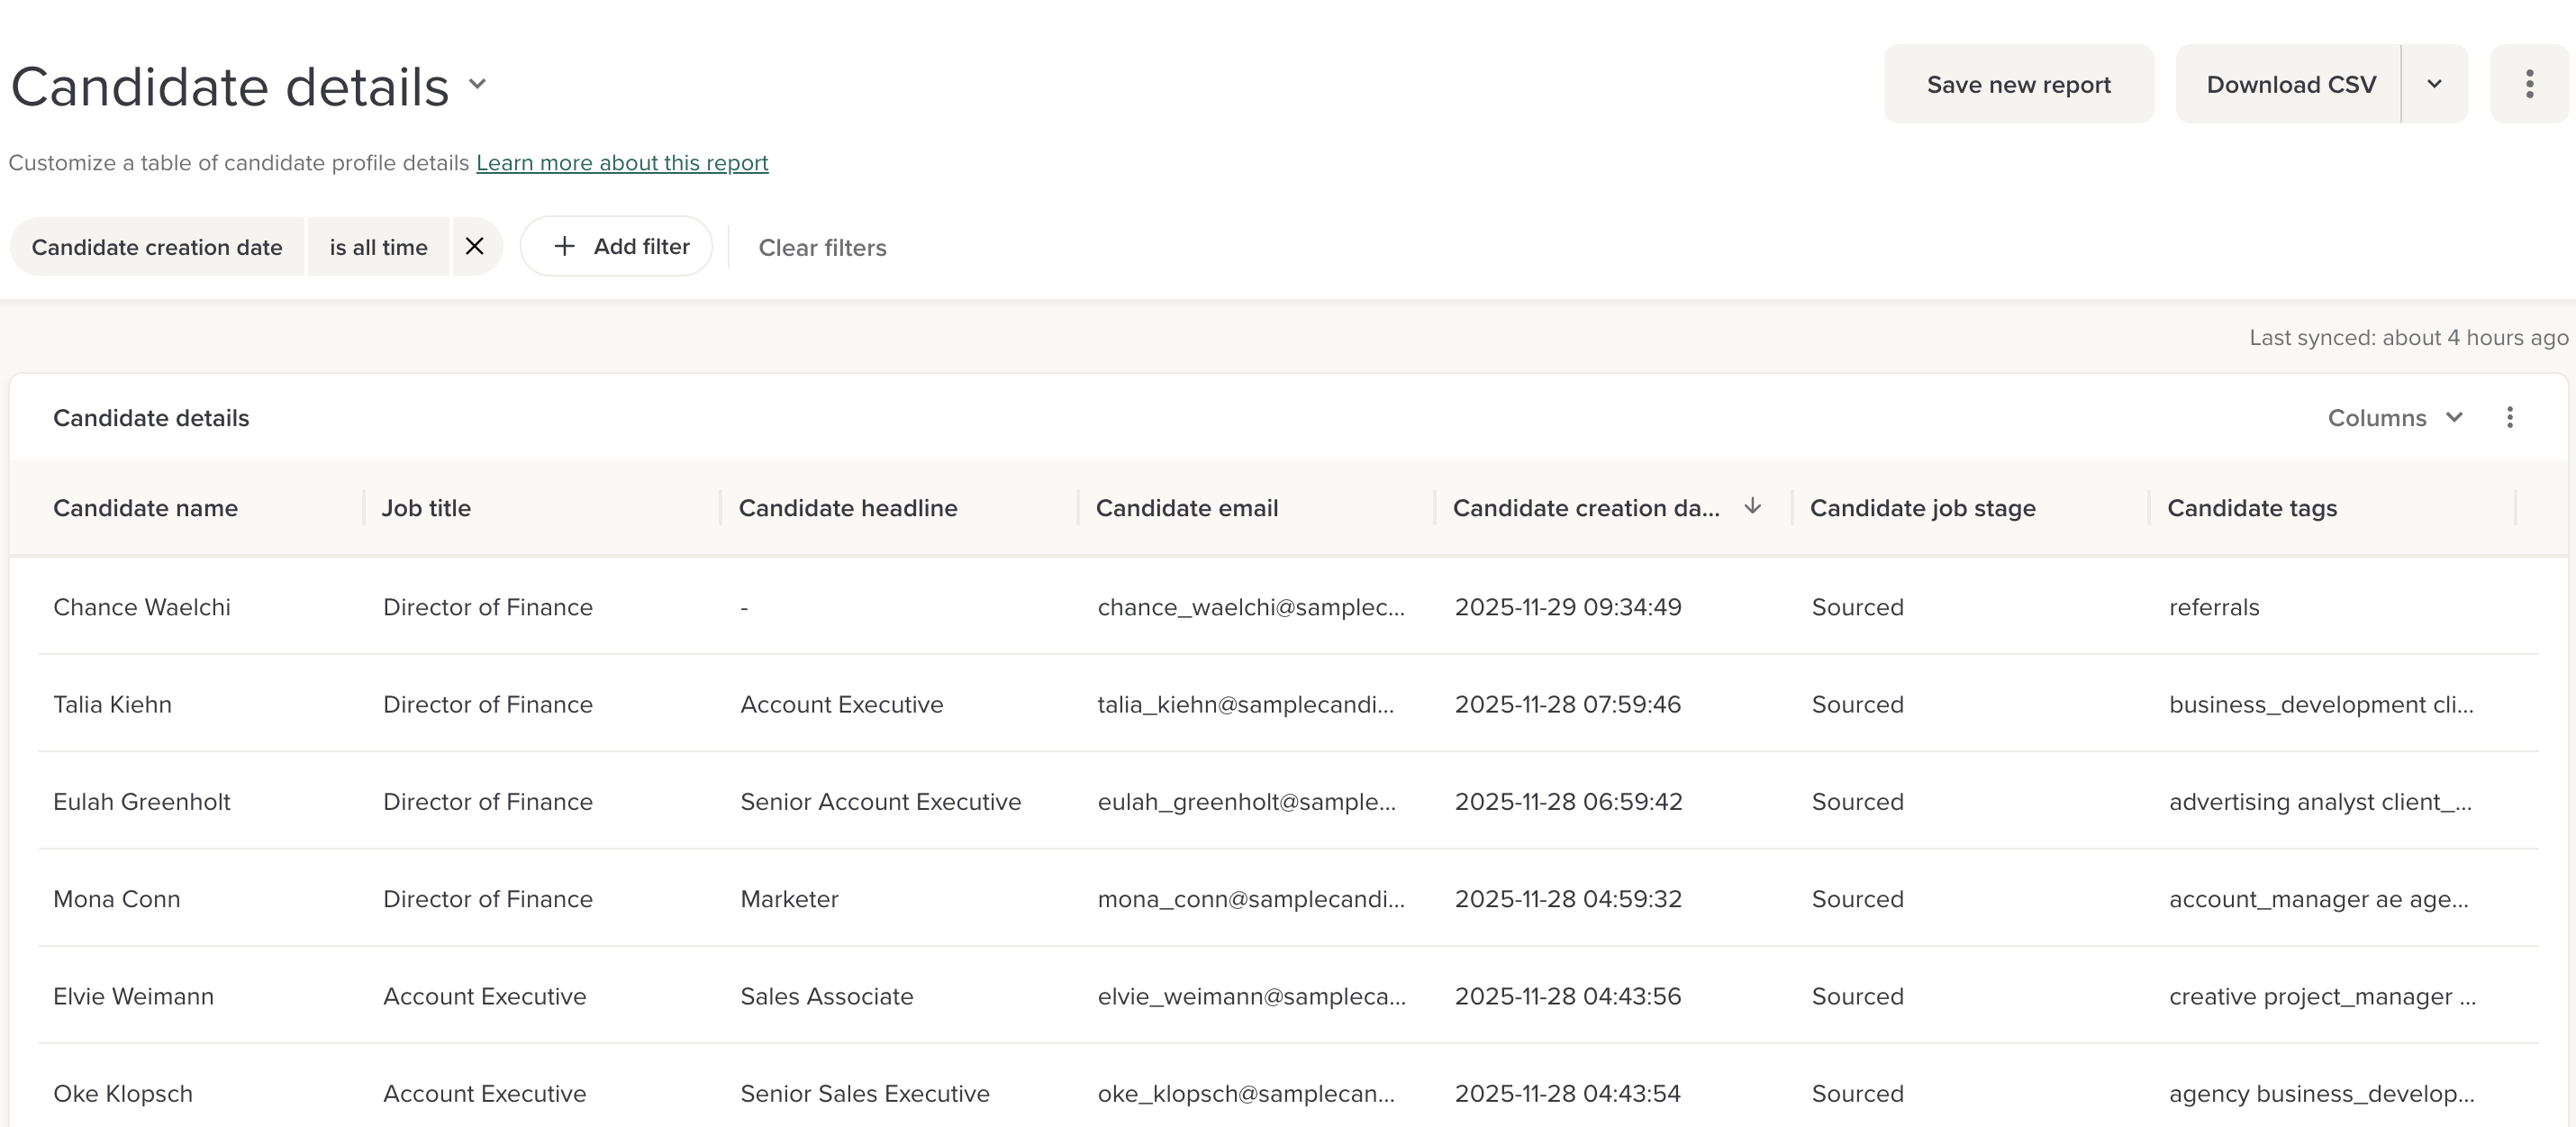Click the Download CSV button
This screenshot has width=2576, height=1127.
click(x=2290, y=84)
